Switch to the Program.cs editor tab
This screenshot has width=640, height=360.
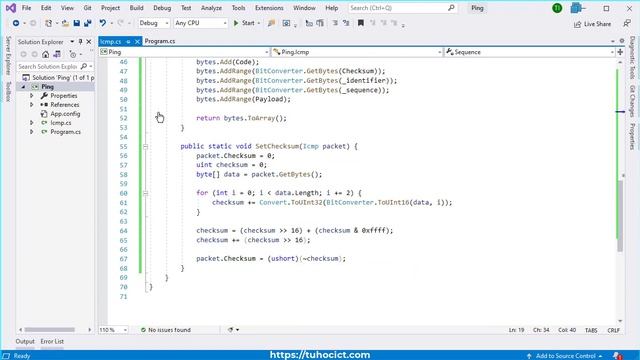point(160,41)
